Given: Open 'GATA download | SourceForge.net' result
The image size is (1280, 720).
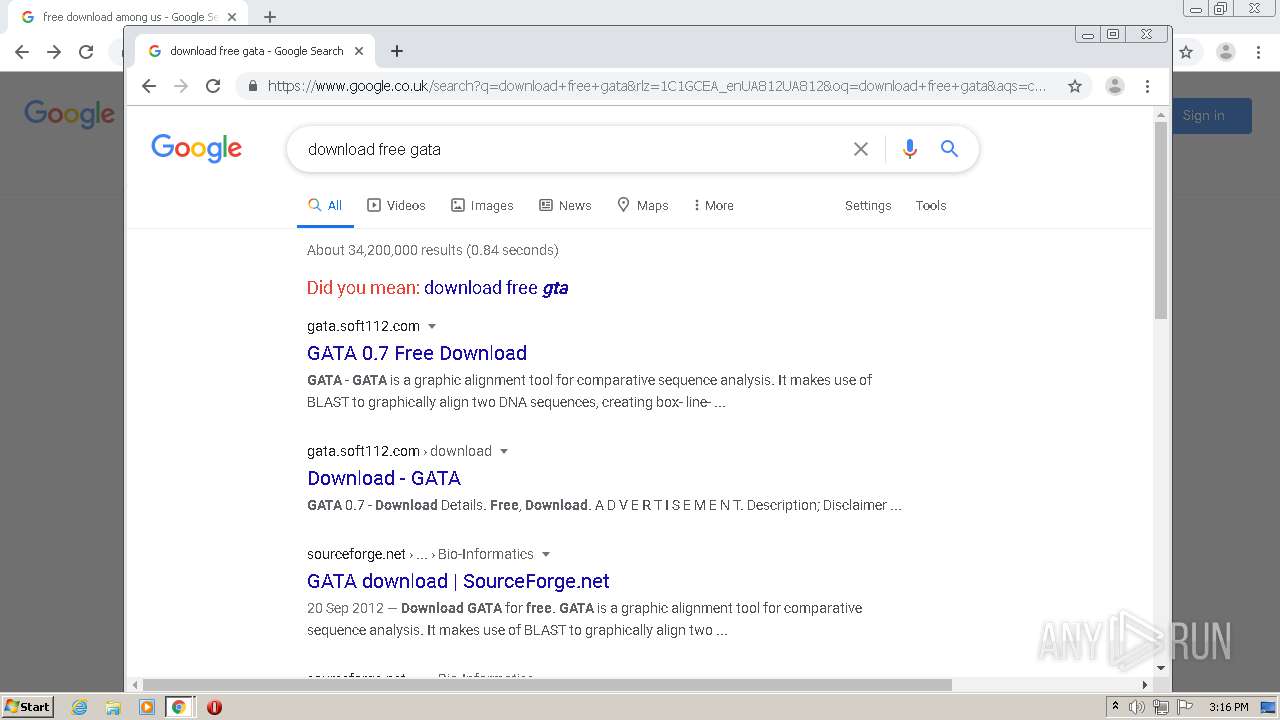Looking at the screenshot, I should 458,581.
